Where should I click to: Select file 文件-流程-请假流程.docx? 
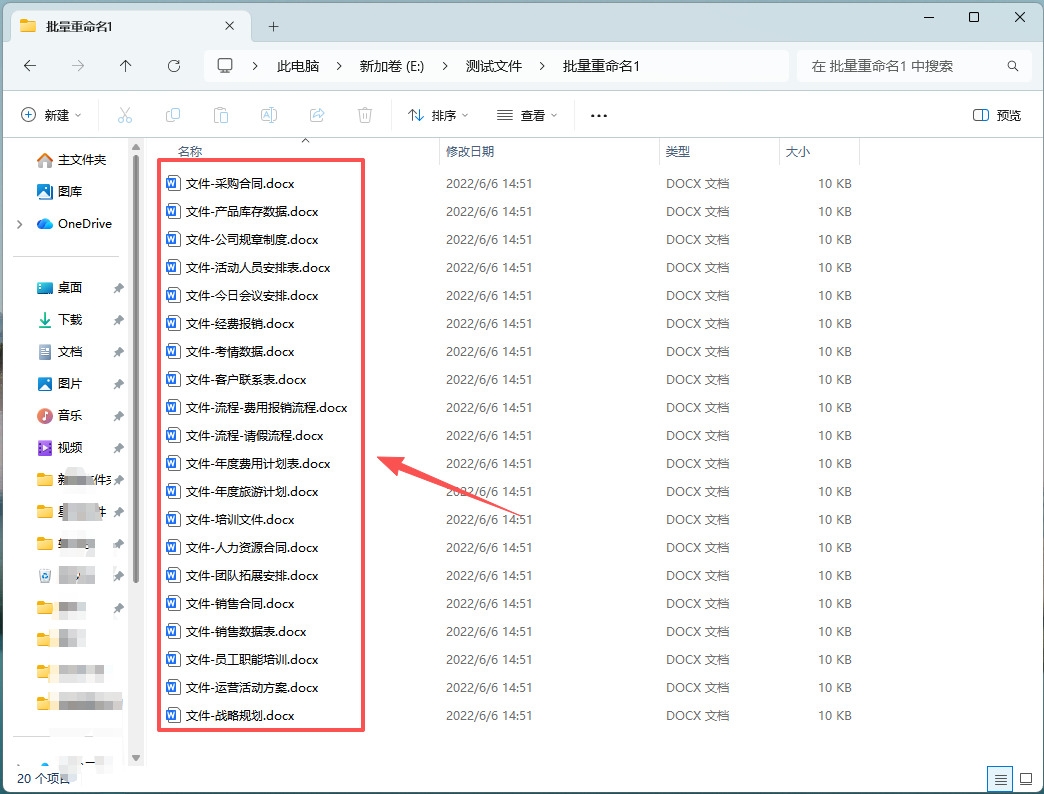tap(244, 435)
